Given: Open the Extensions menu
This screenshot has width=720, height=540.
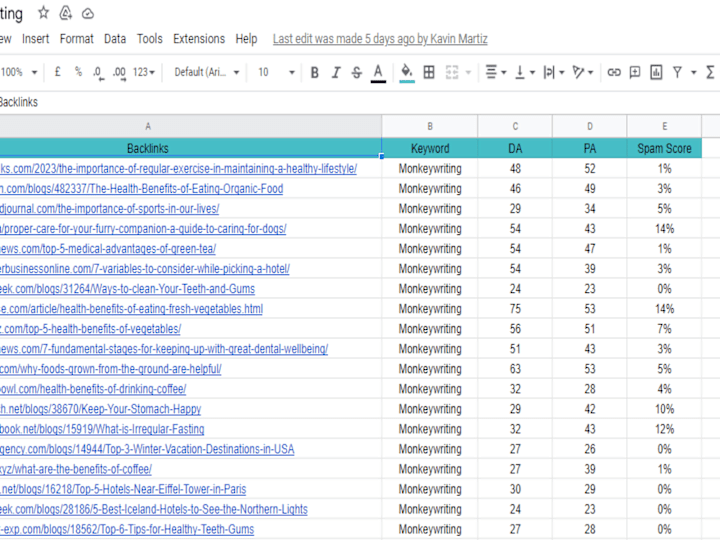Looking at the screenshot, I should [199, 39].
